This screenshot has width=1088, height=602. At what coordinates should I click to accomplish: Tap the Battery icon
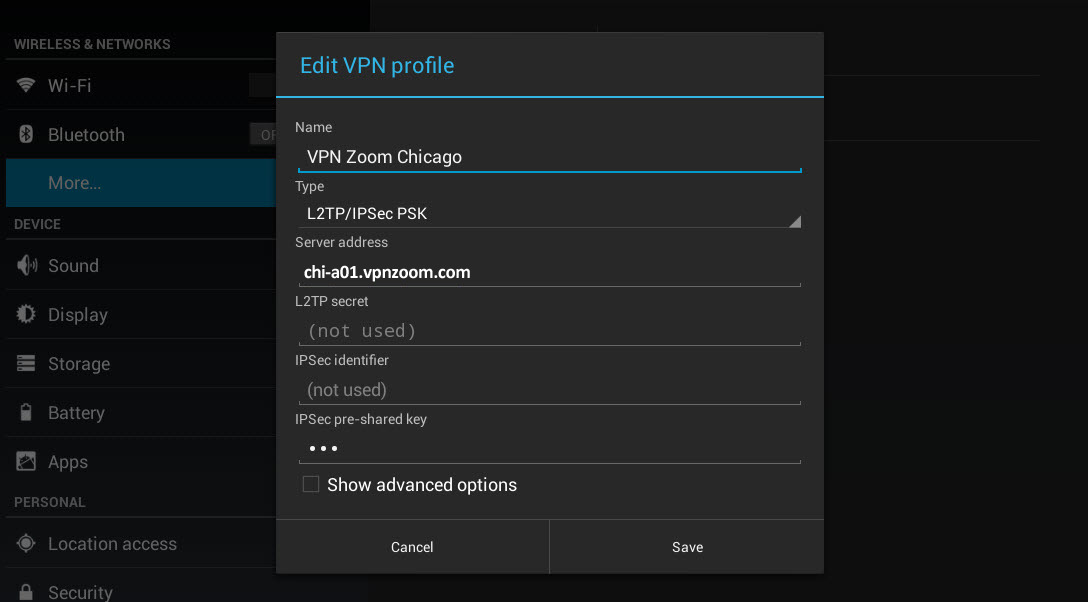coord(26,413)
